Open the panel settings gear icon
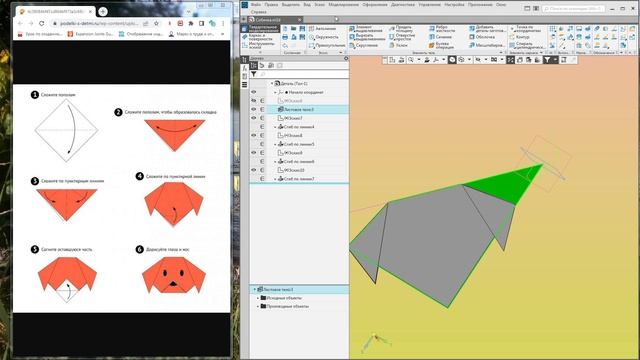The image size is (640, 360). [x=346, y=58]
